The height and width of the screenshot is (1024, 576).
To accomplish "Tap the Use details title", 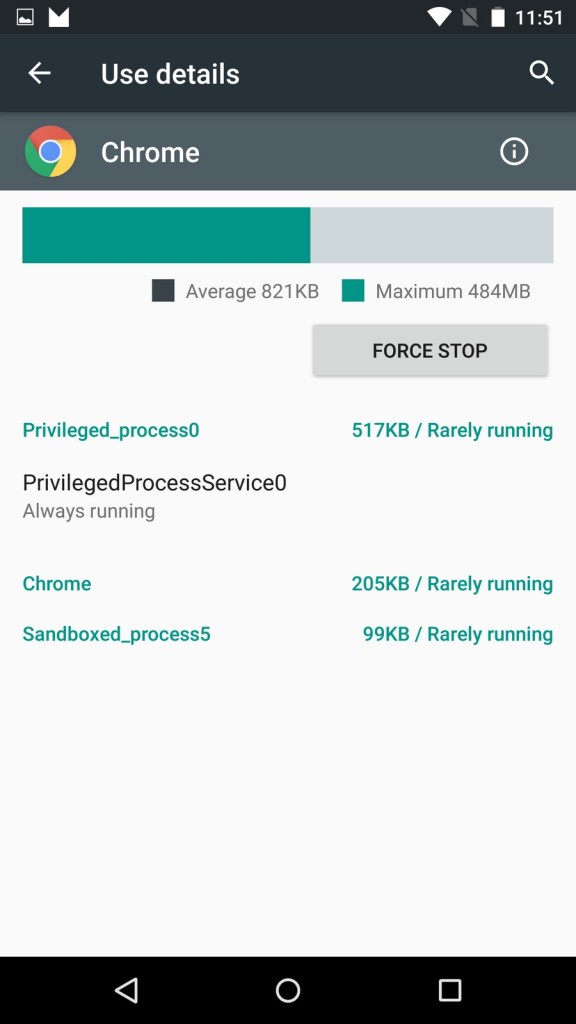I will [x=170, y=74].
